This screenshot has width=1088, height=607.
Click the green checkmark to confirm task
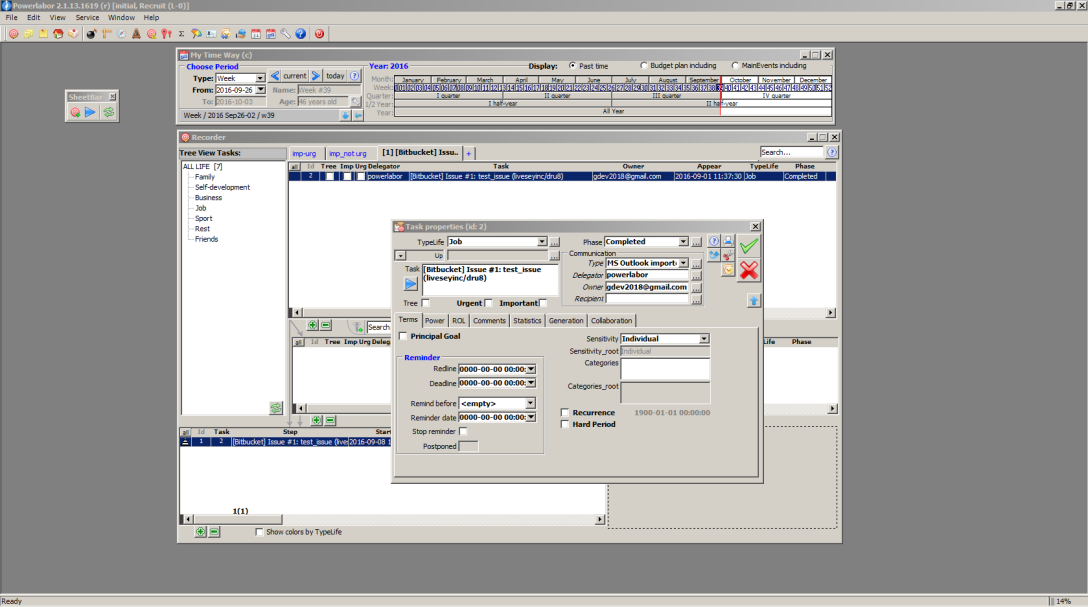[748, 246]
